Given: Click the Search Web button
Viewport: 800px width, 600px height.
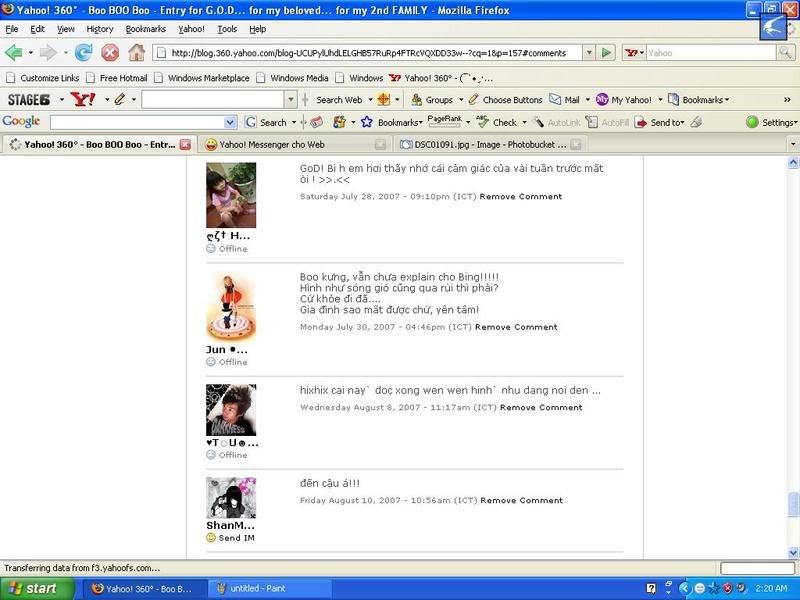Looking at the screenshot, I should coord(339,99).
